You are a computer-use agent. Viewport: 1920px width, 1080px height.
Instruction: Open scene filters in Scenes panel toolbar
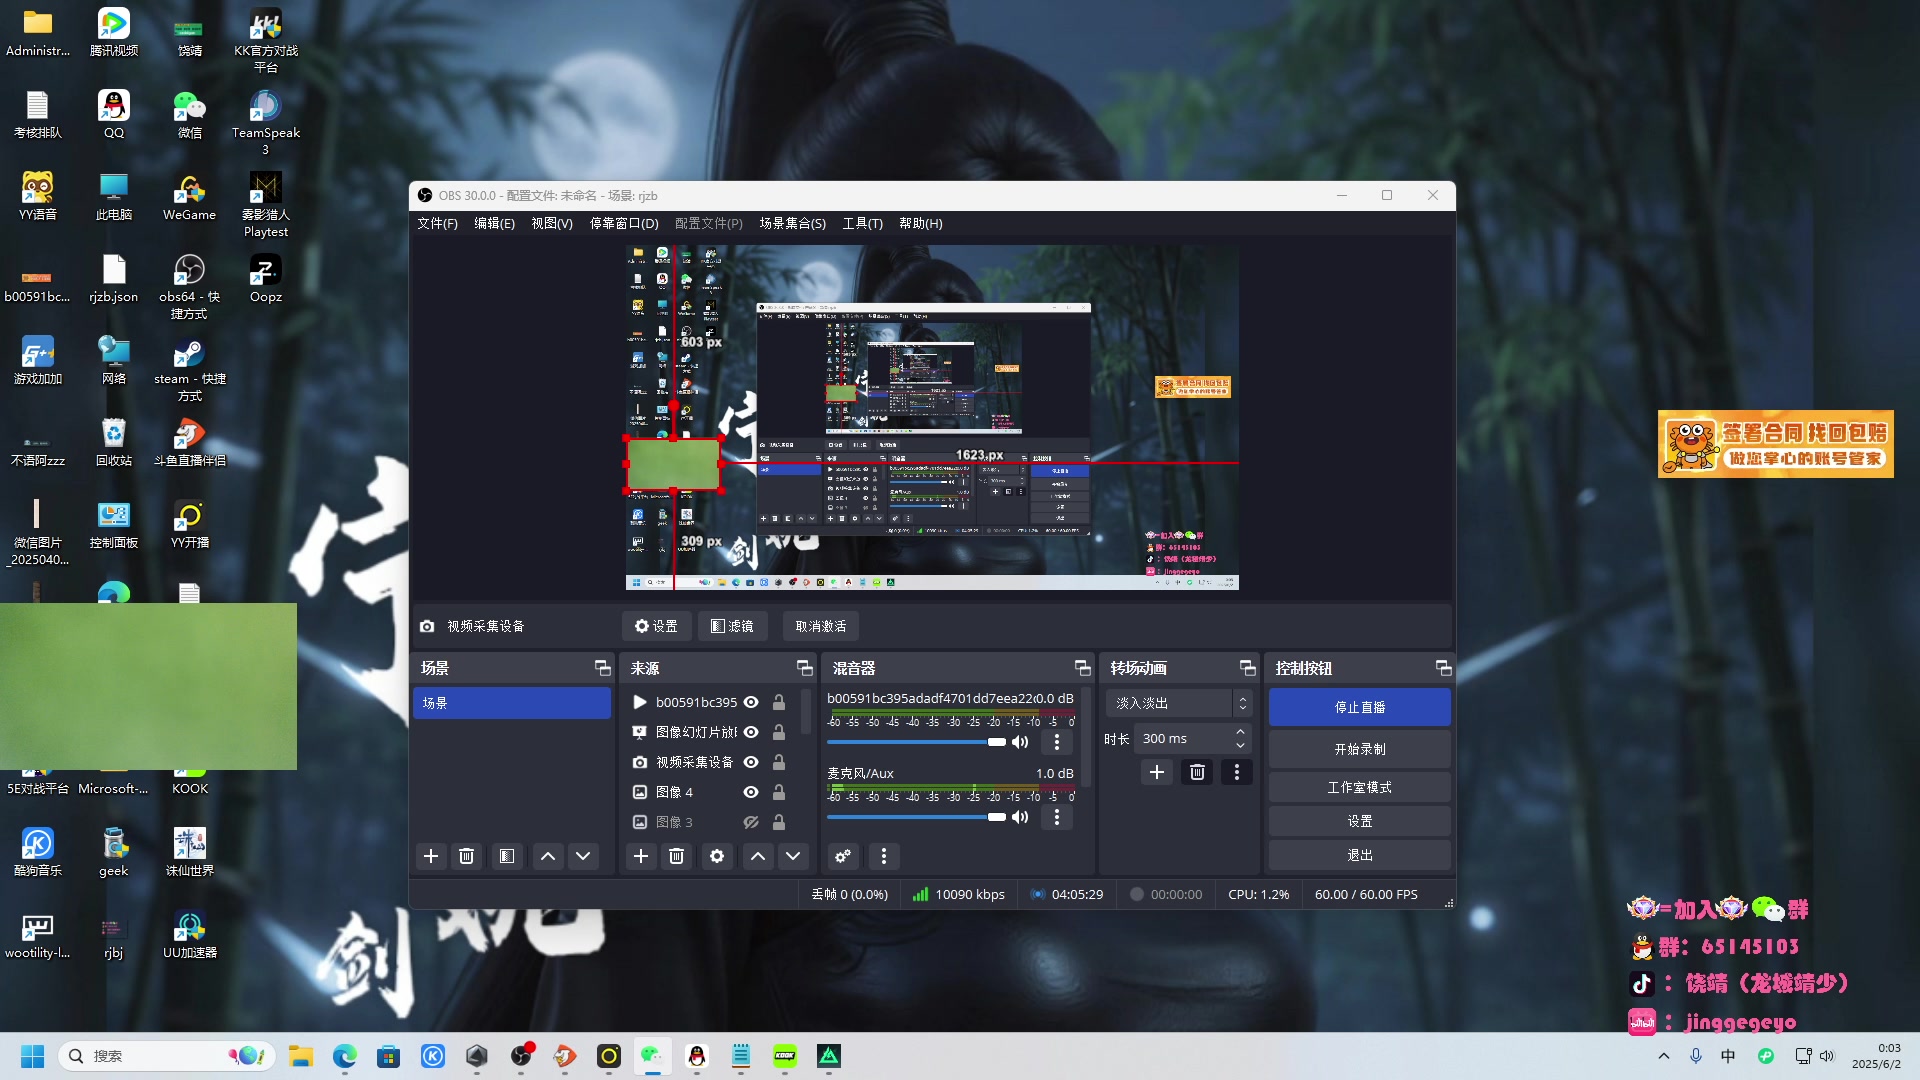[507, 856]
